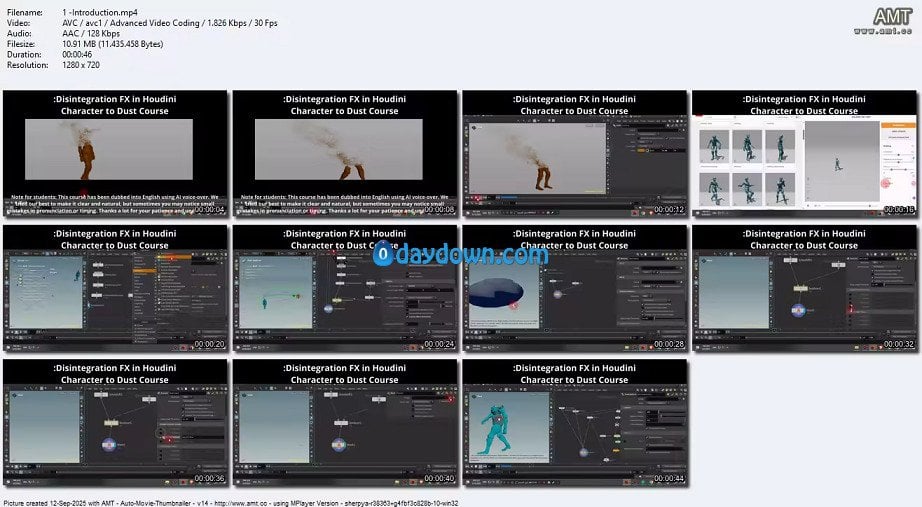This screenshot has height=507, width=922.
Task: Click the "Audio:" label
Action: pyautogui.click(x=19, y=34)
